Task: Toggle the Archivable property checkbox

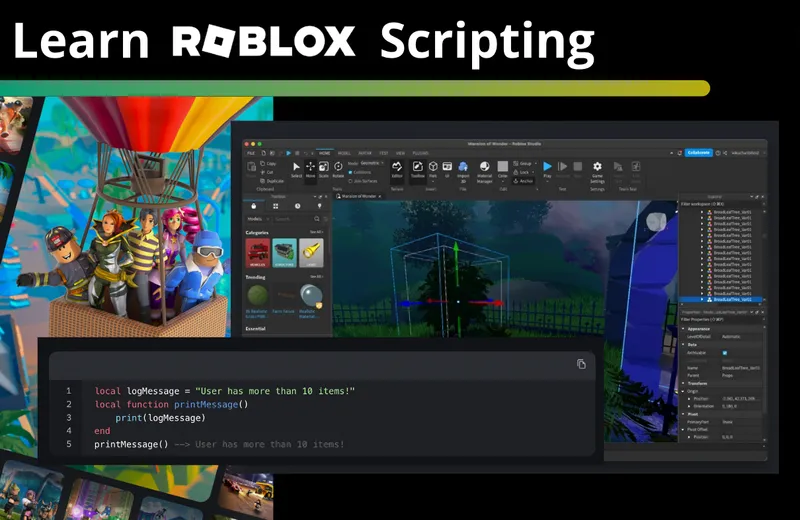Action: (725, 353)
